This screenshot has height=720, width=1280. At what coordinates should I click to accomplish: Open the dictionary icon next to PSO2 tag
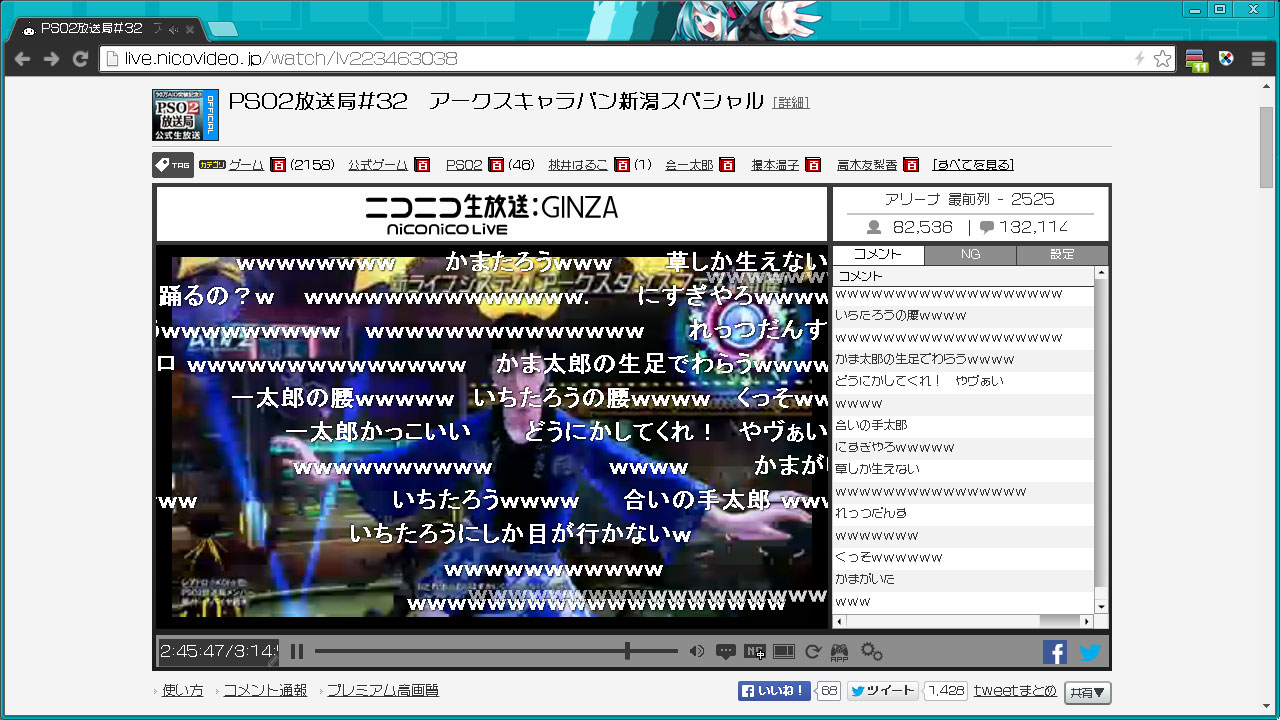(496, 165)
